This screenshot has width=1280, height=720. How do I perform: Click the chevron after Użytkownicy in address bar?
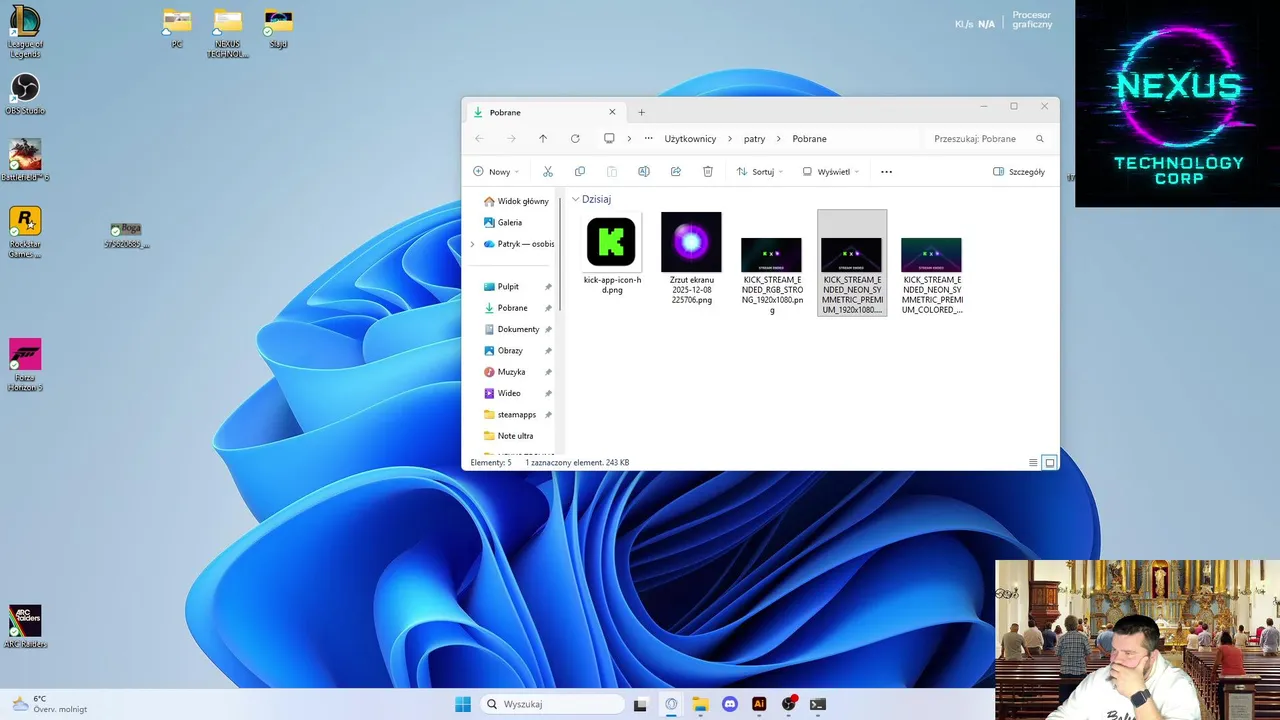731,139
